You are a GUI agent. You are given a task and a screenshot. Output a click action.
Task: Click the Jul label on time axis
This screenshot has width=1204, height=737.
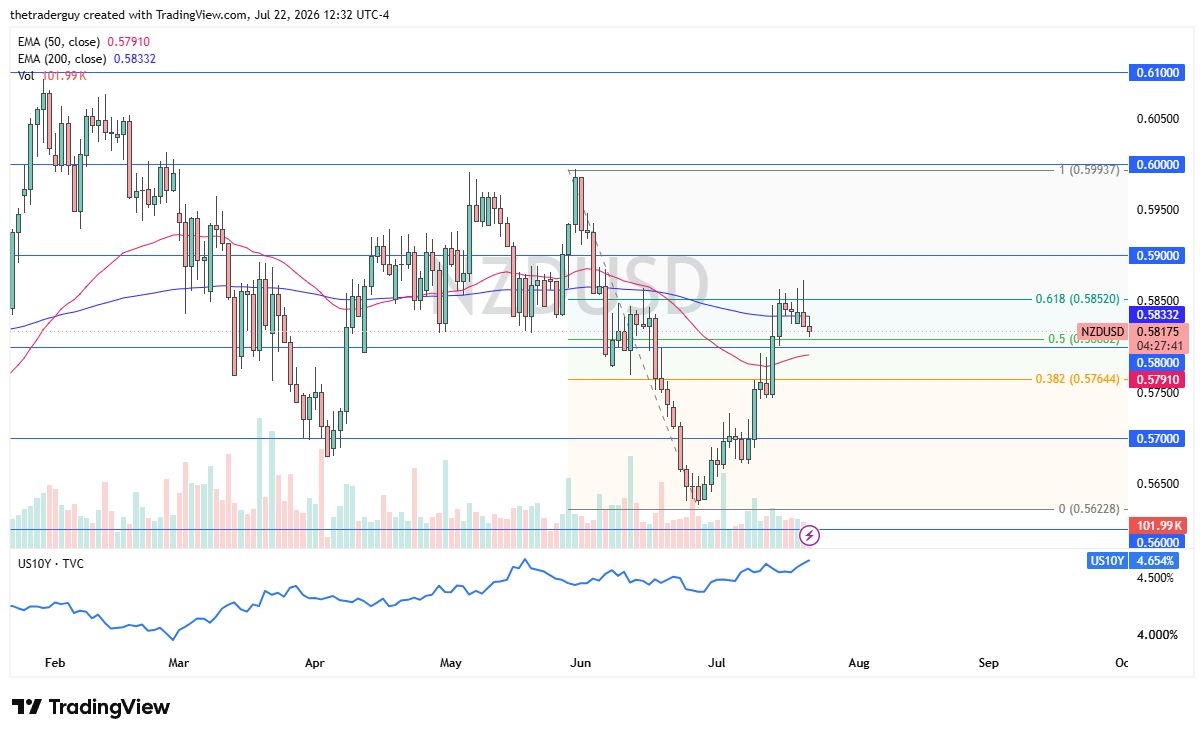point(716,662)
